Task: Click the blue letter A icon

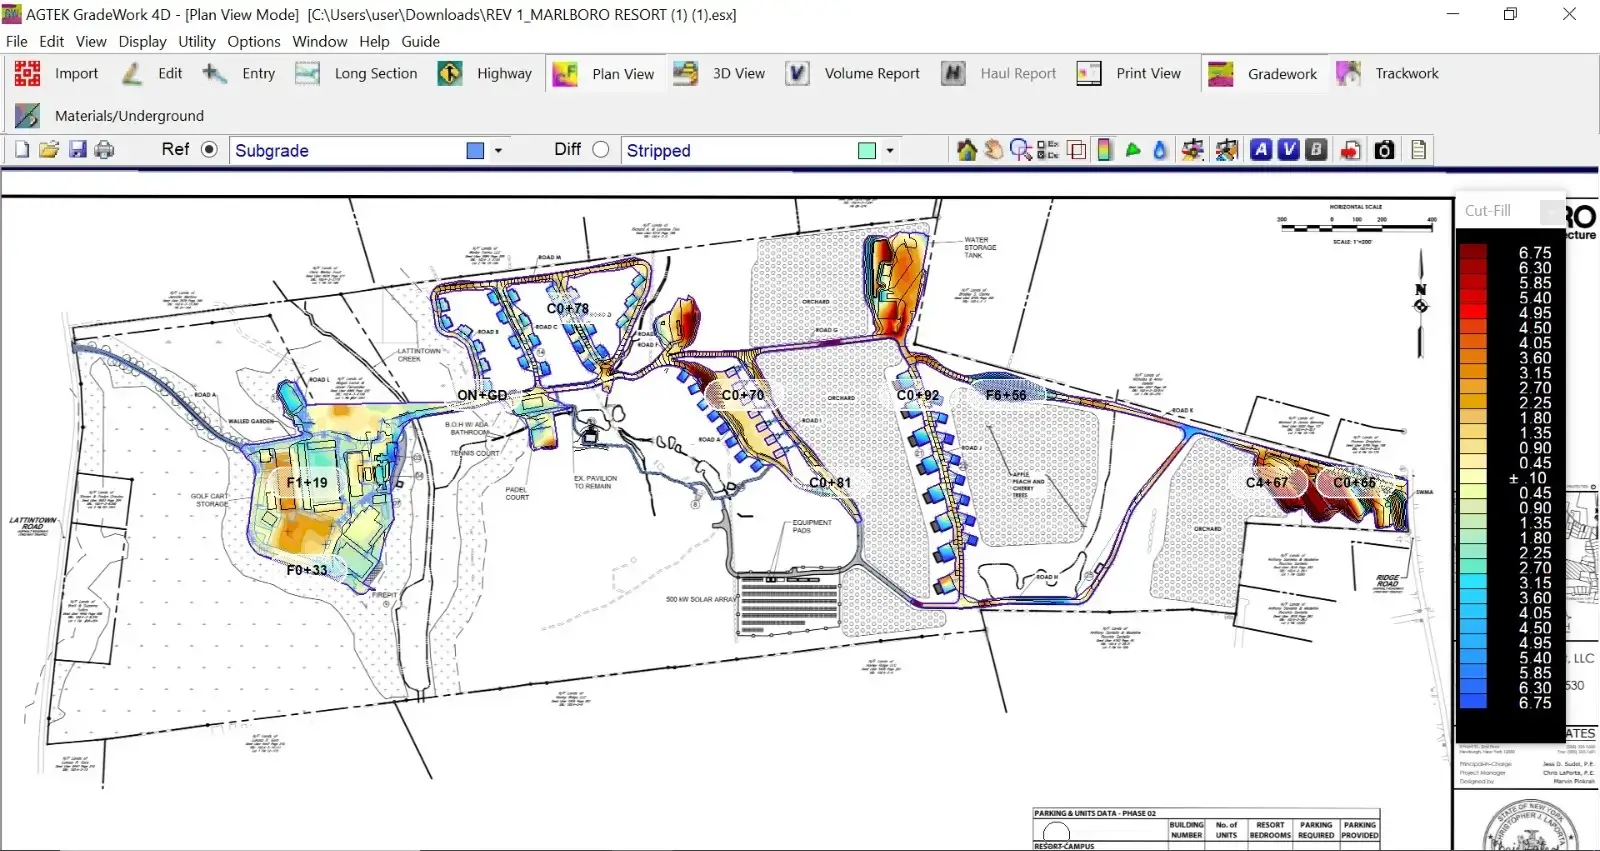Action: (x=1261, y=150)
